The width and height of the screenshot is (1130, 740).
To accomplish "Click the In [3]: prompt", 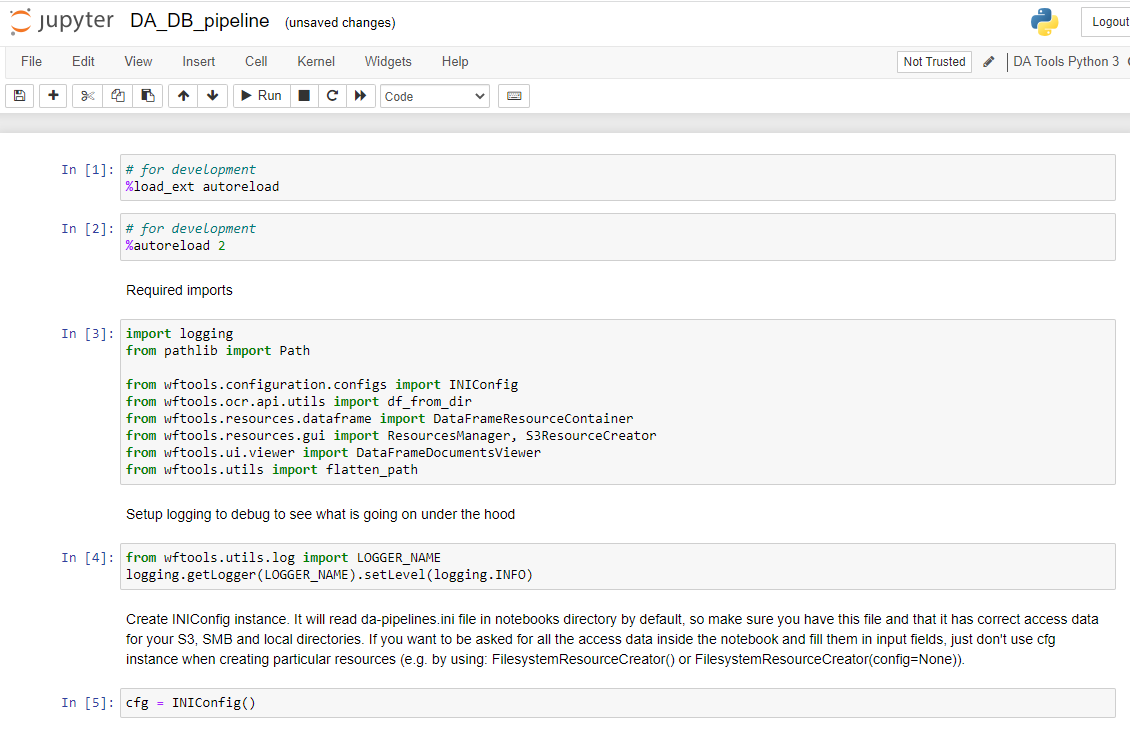I will [x=87, y=334].
